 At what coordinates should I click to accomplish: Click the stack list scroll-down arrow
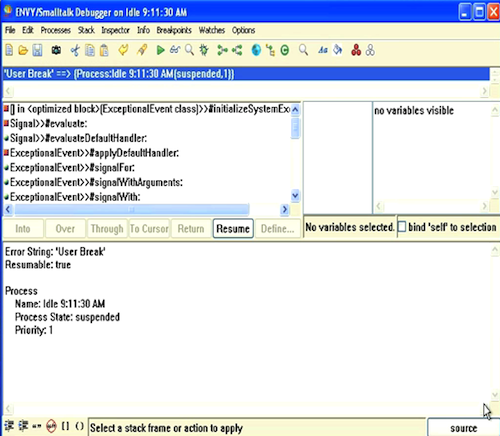(295, 196)
